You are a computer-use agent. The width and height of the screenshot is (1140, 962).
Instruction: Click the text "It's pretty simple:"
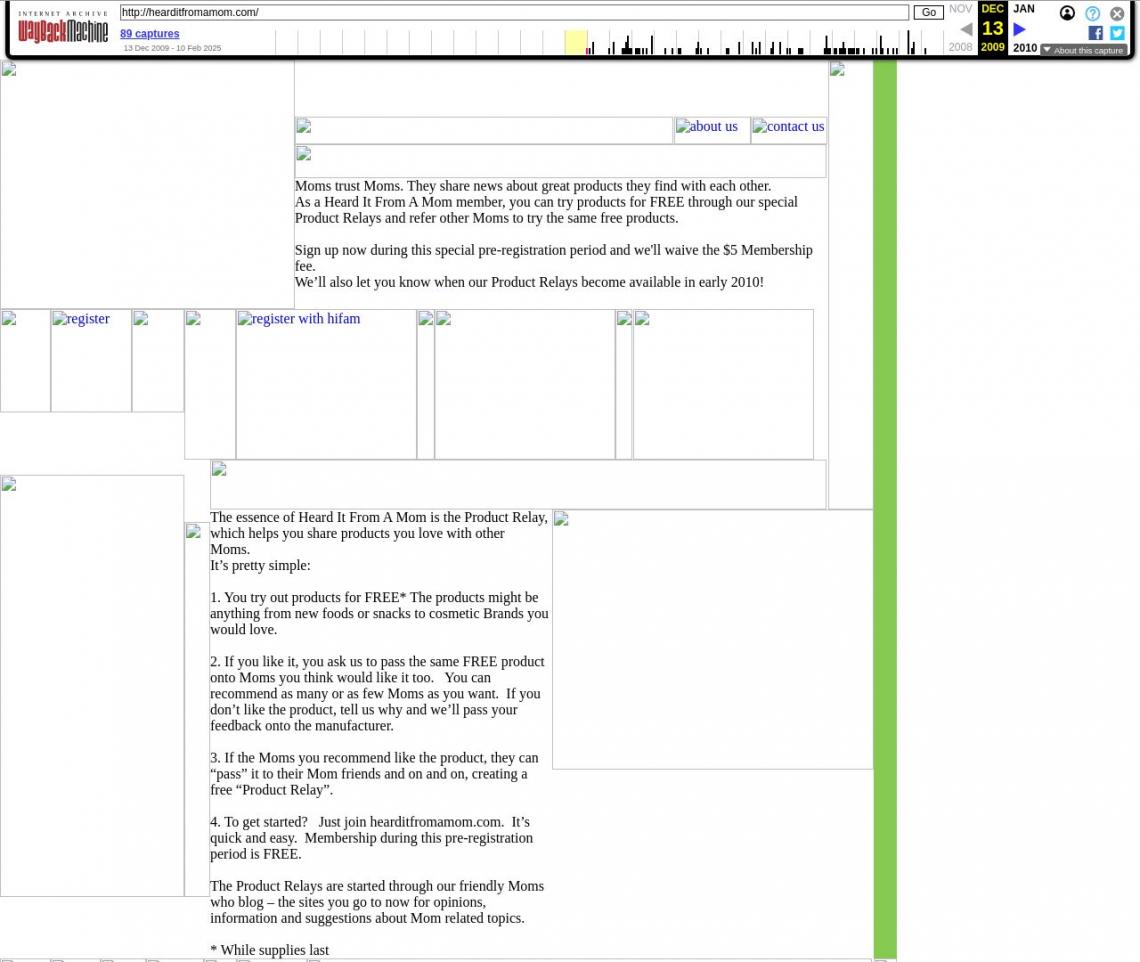(x=260, y=566)
